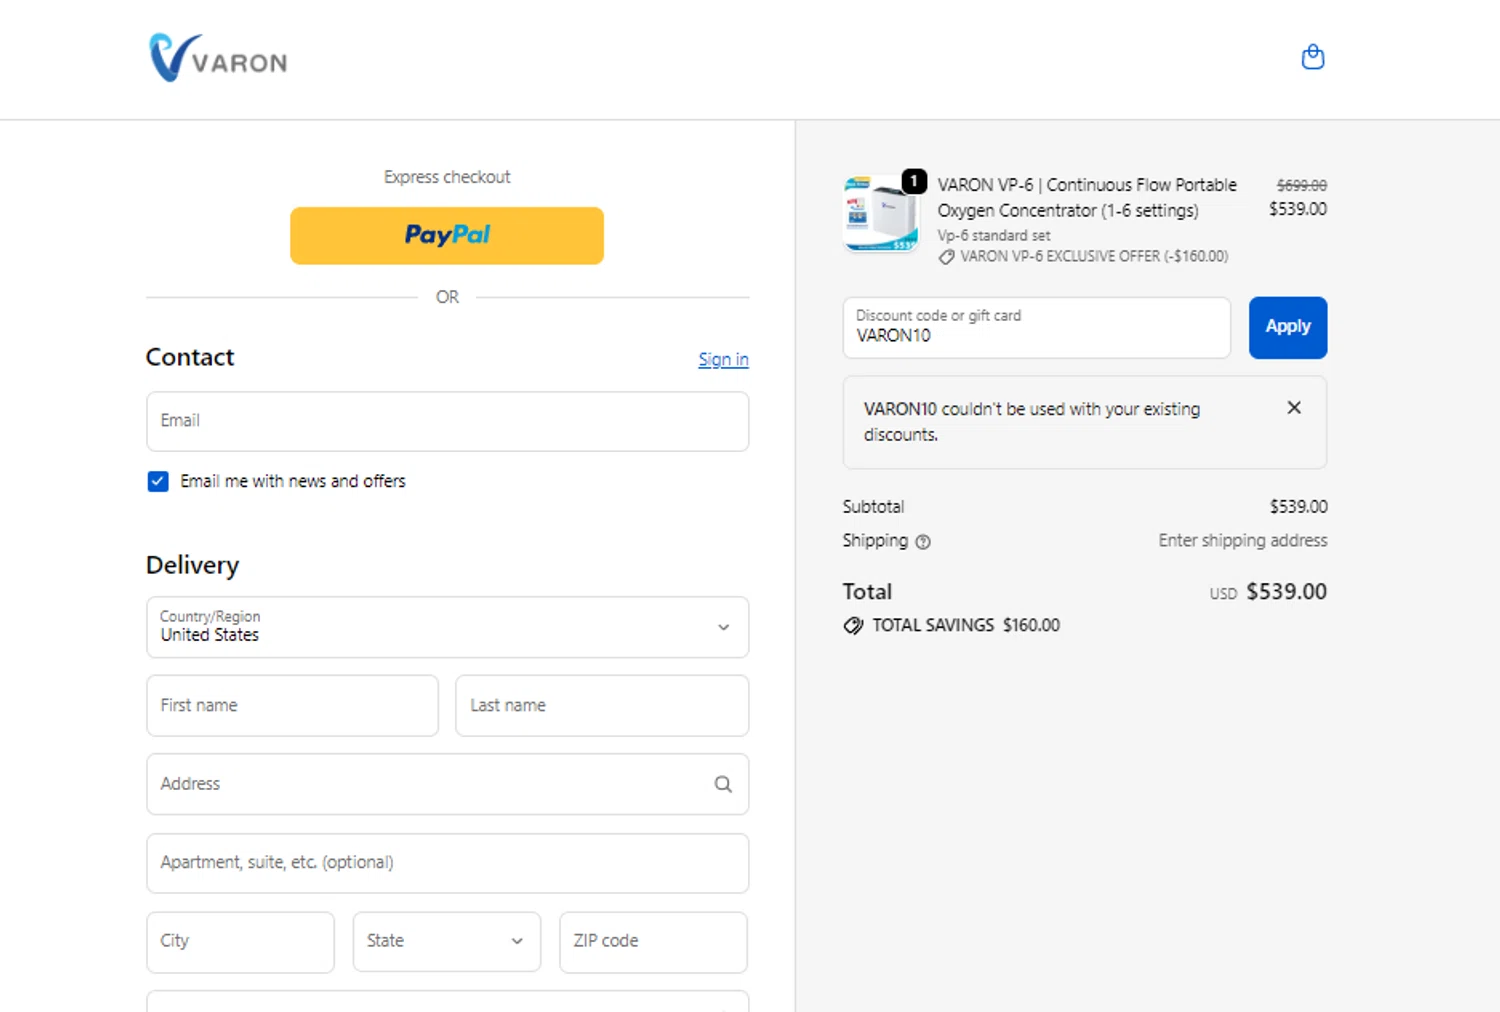Click 'Enter shipping address' text
Image resolution: width=1500 pixels, height=1012 pixels.
pos(1243,541)
